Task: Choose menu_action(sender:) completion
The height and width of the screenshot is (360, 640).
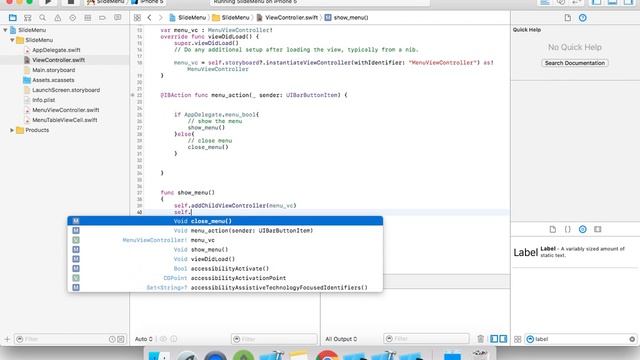Action: [225, 231]
